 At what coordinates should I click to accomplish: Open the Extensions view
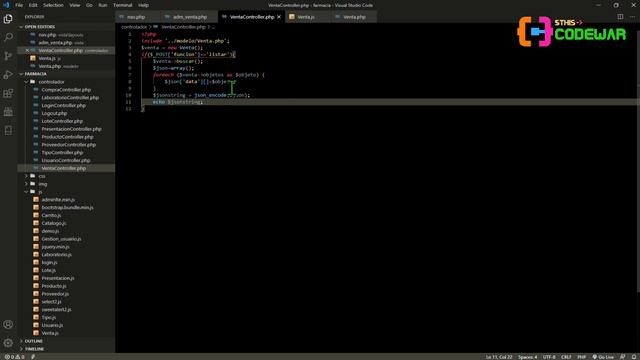tap(8, 93)
